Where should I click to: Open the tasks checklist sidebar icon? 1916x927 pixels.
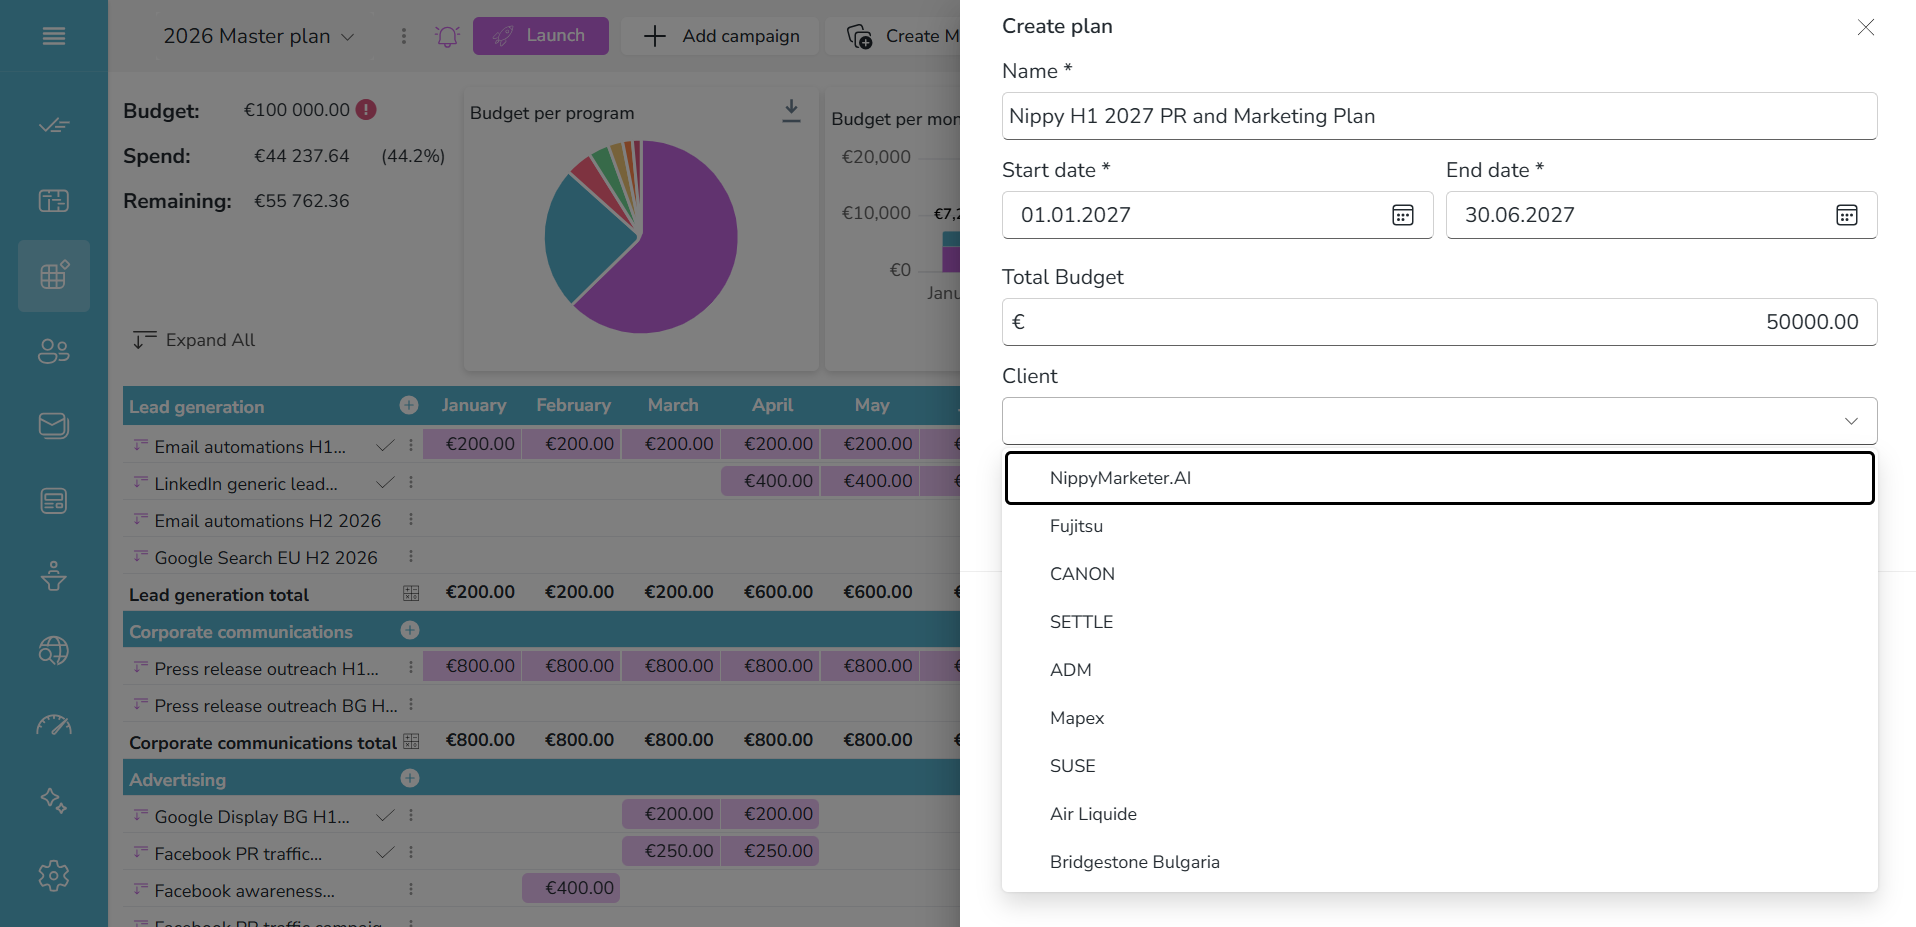(54, 125)
